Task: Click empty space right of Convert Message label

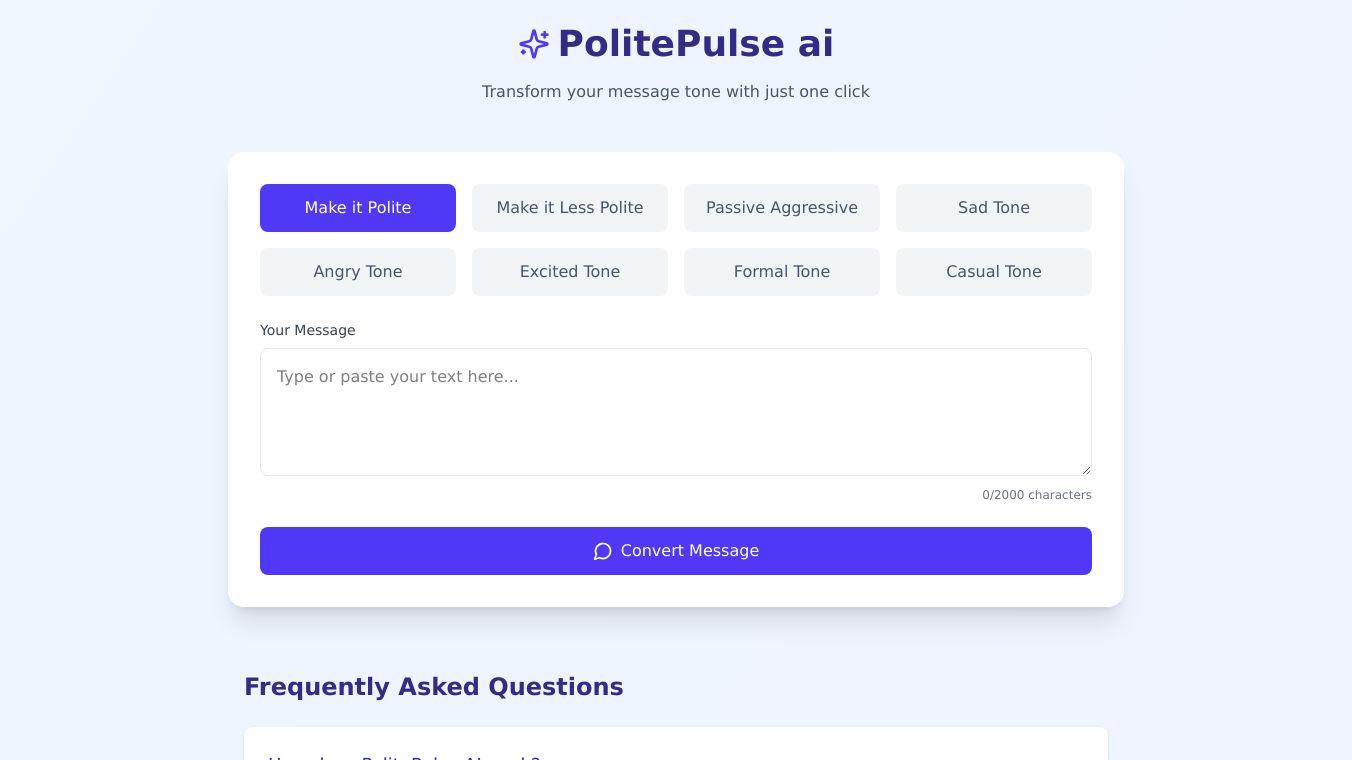Action: (x=920, y=551)
